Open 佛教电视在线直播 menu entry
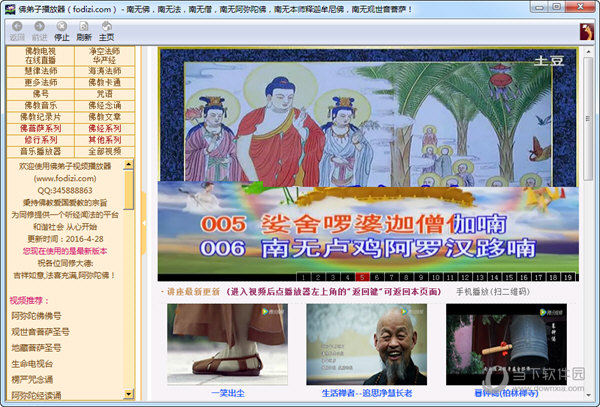600x407 pixels. pyautogui.click(x=41, y=56)
